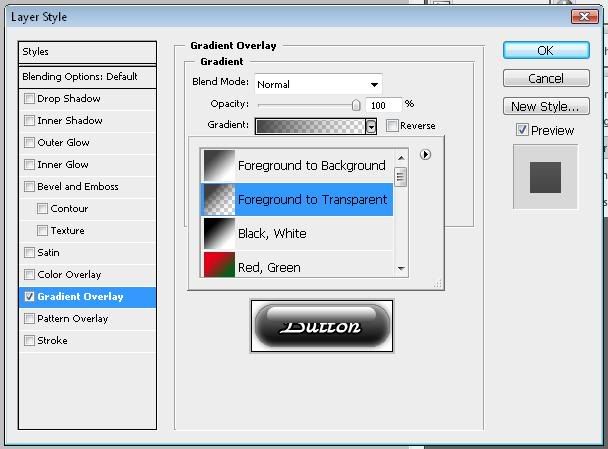Enable the Drop Shadow checkbox
Viewport: 608px width, 449px height.
[x=29, y=99]
